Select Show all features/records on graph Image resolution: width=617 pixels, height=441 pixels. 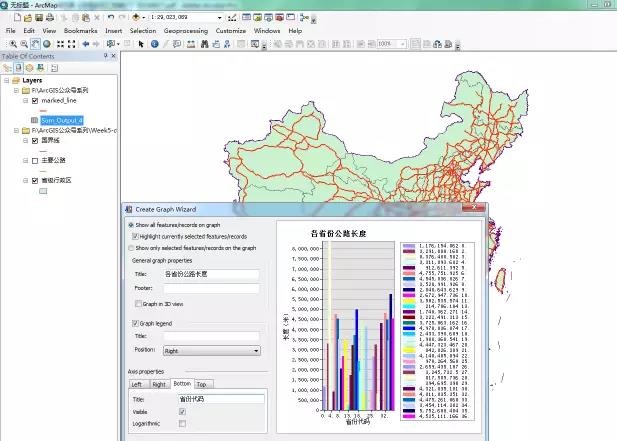pos(131,225)
